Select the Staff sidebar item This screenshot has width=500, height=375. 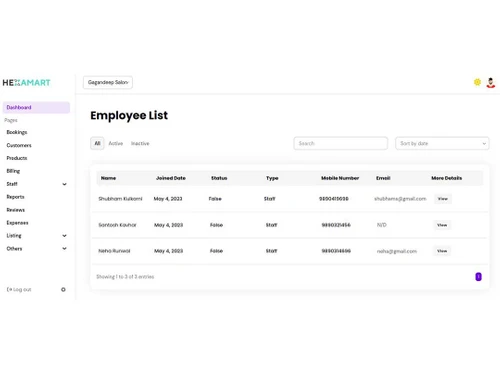pos(12,184)
